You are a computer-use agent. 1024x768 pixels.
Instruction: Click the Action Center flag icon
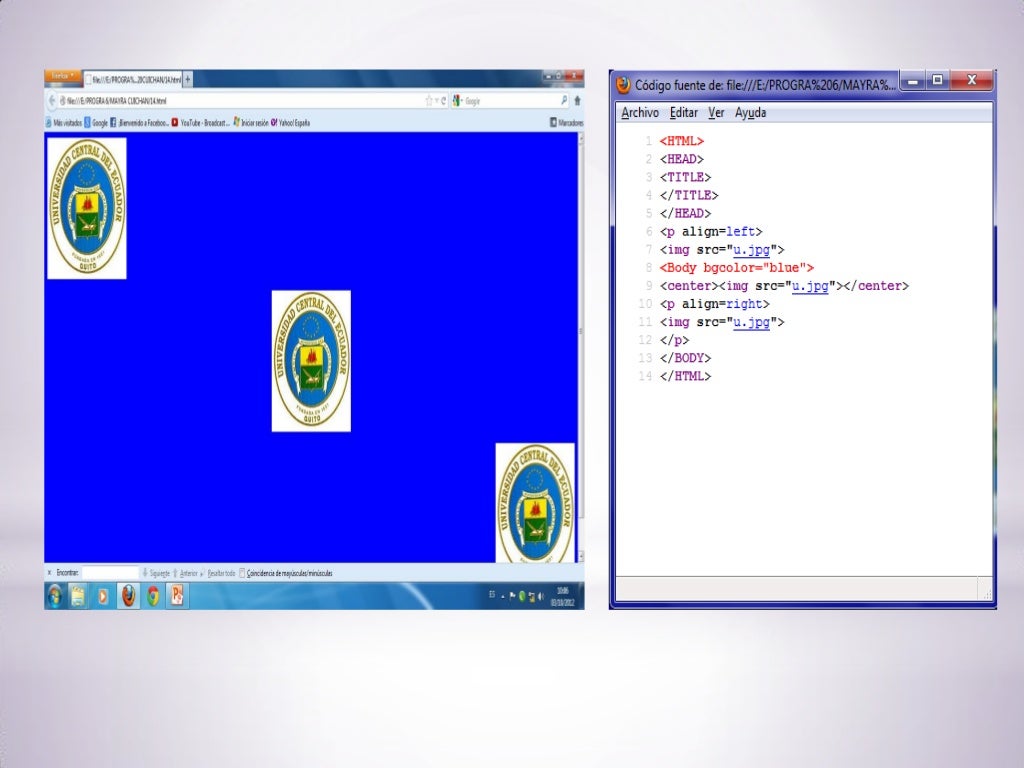coord(512,596)
